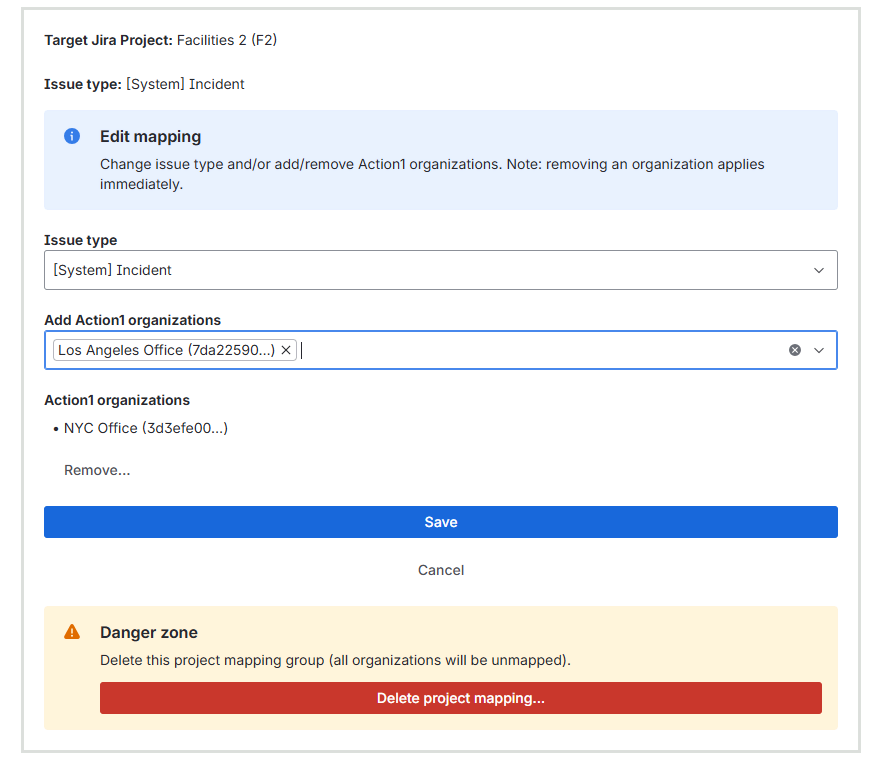Click the Remove... link under Action1 organizations
Screen dimensions: 881x765
[x=97, y=469]
